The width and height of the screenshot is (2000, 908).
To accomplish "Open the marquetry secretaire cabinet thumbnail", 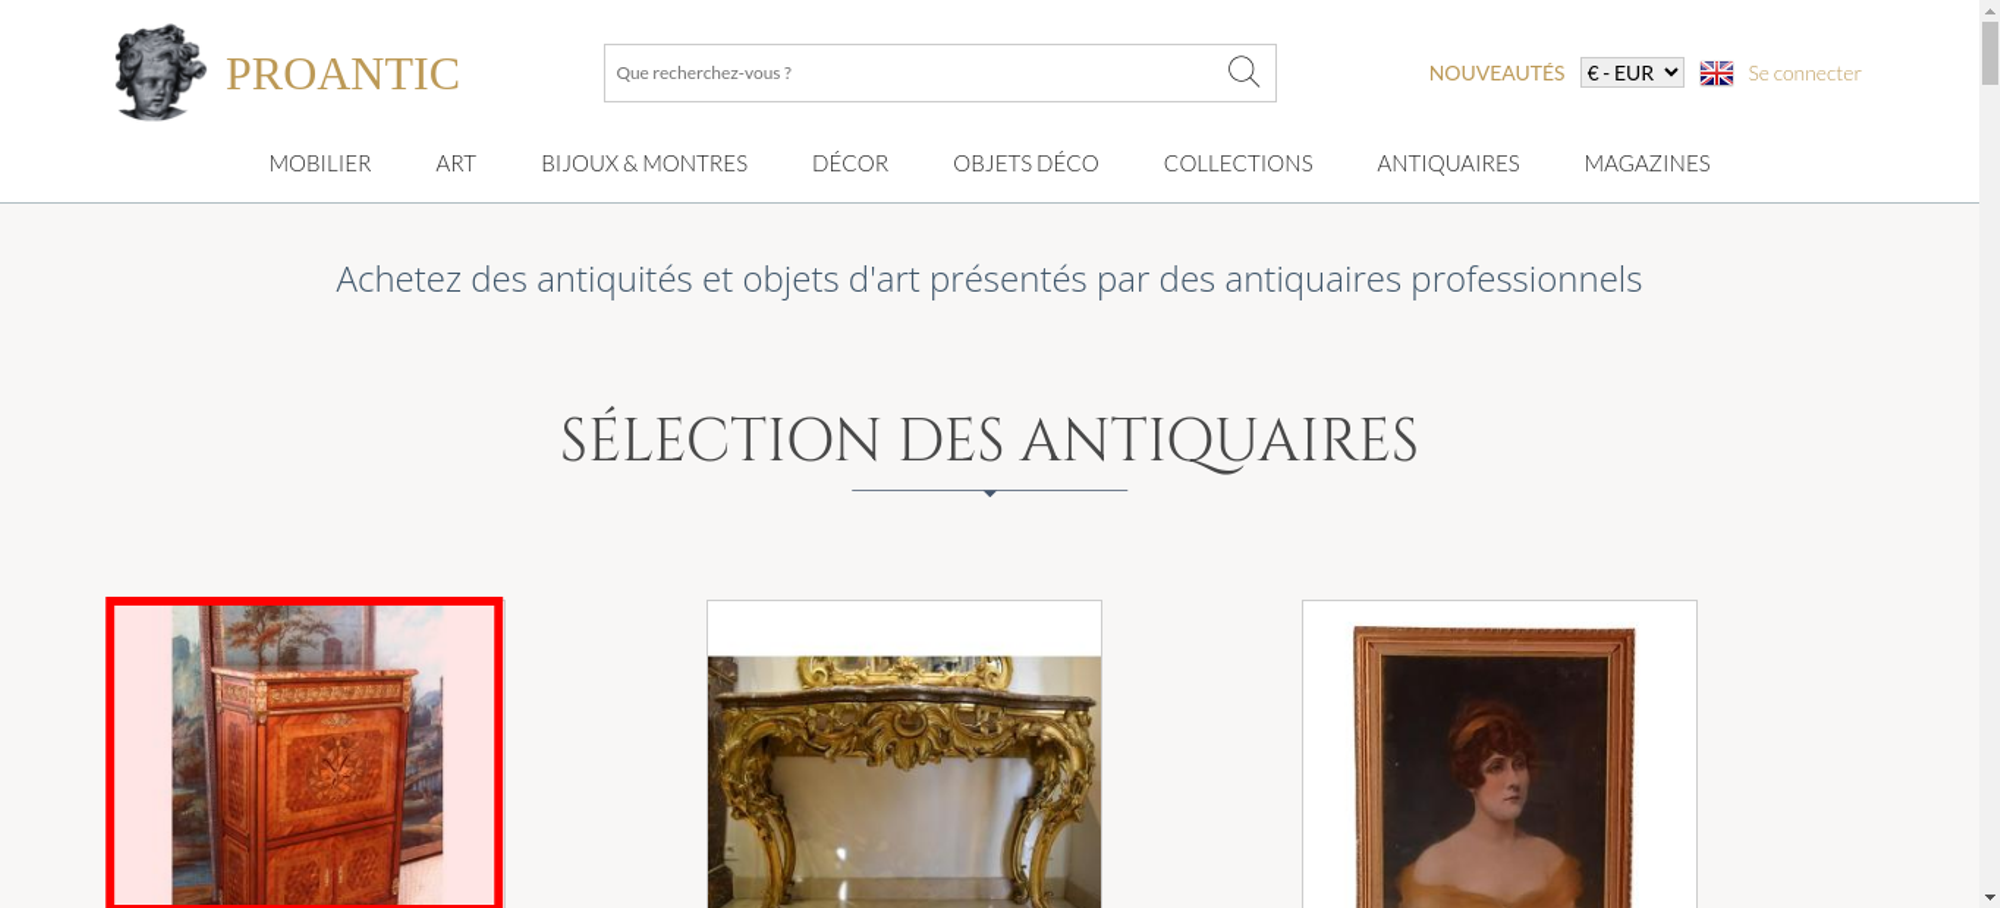I will click(x=305, y=754).
